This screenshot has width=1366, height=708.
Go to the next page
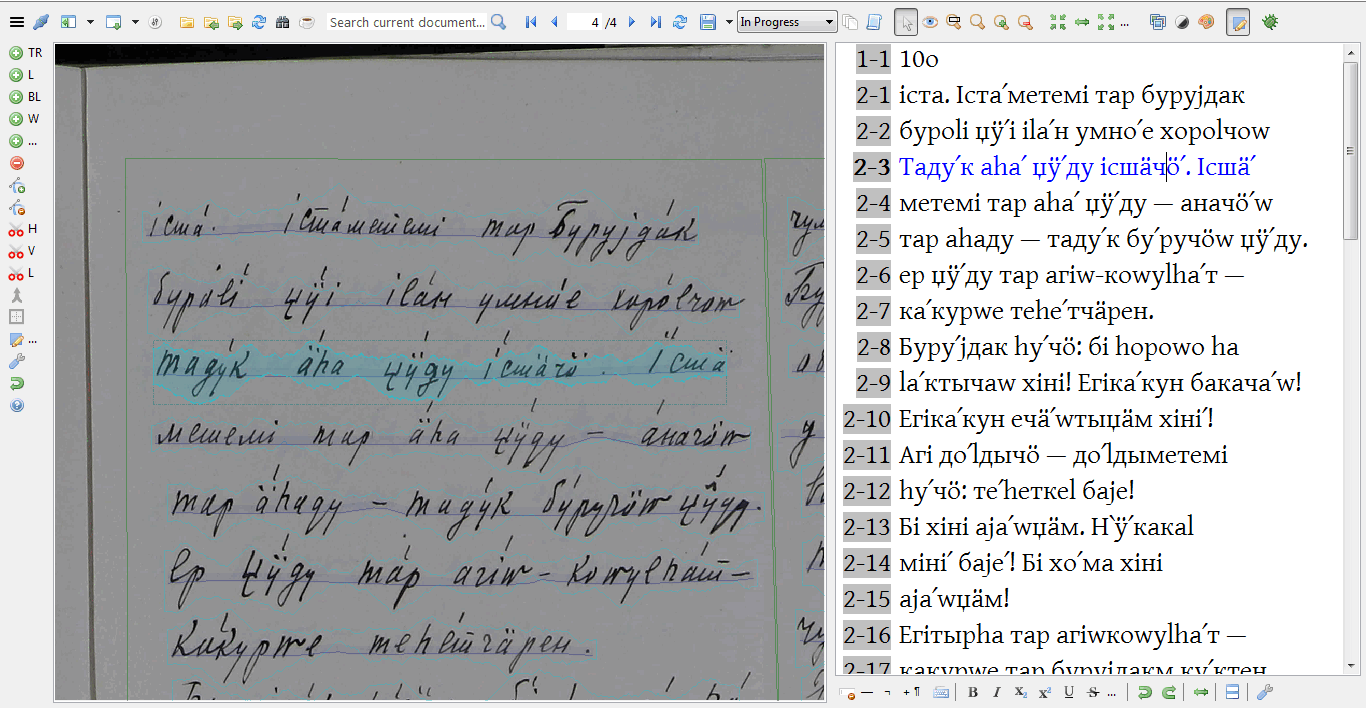click(x=631, y=22)
